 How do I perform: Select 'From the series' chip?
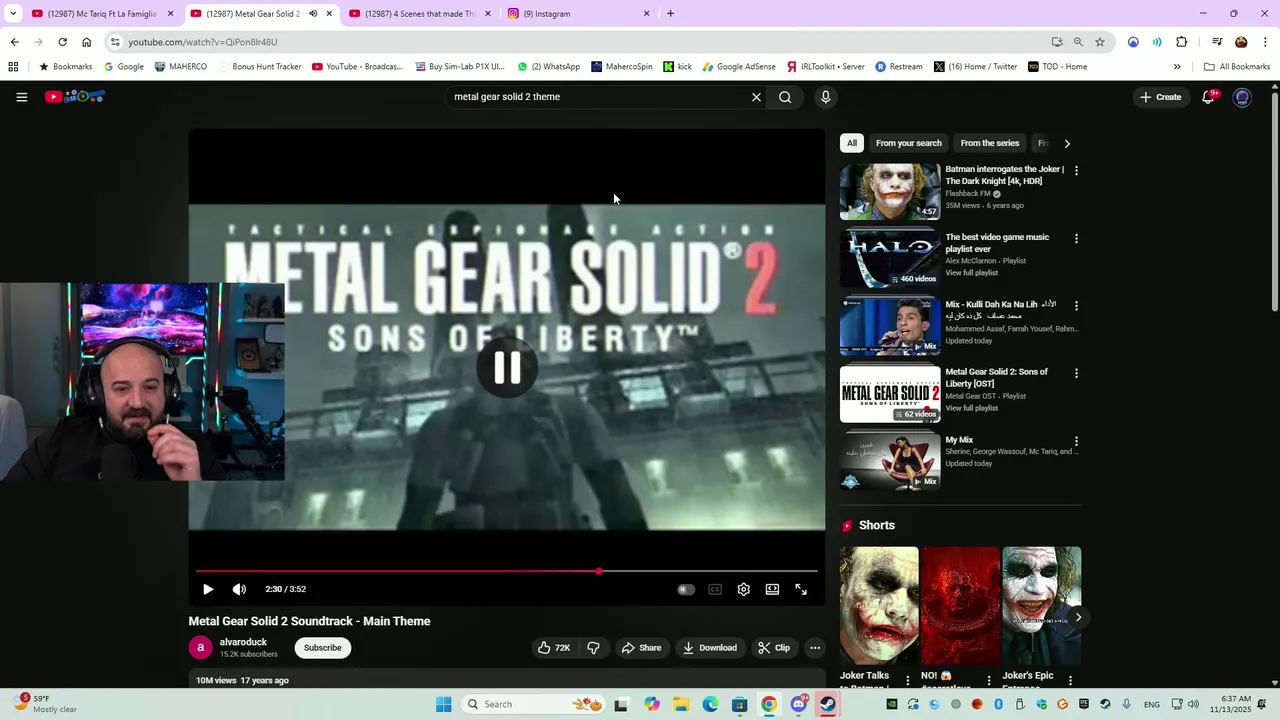pos(989,143)
